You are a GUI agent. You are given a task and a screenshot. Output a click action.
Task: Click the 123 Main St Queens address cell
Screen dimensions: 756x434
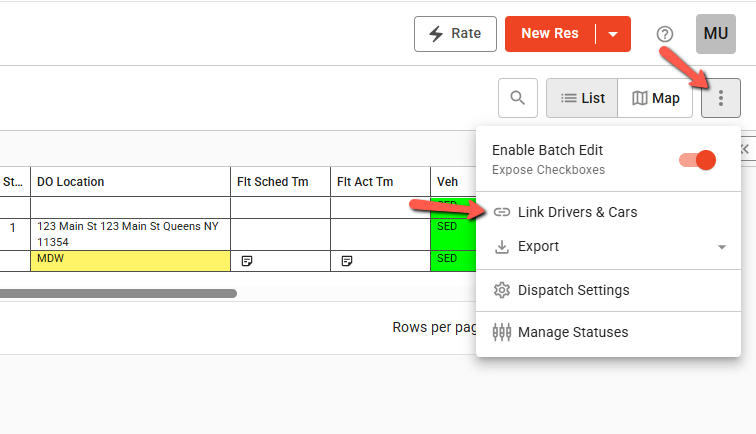130,234
